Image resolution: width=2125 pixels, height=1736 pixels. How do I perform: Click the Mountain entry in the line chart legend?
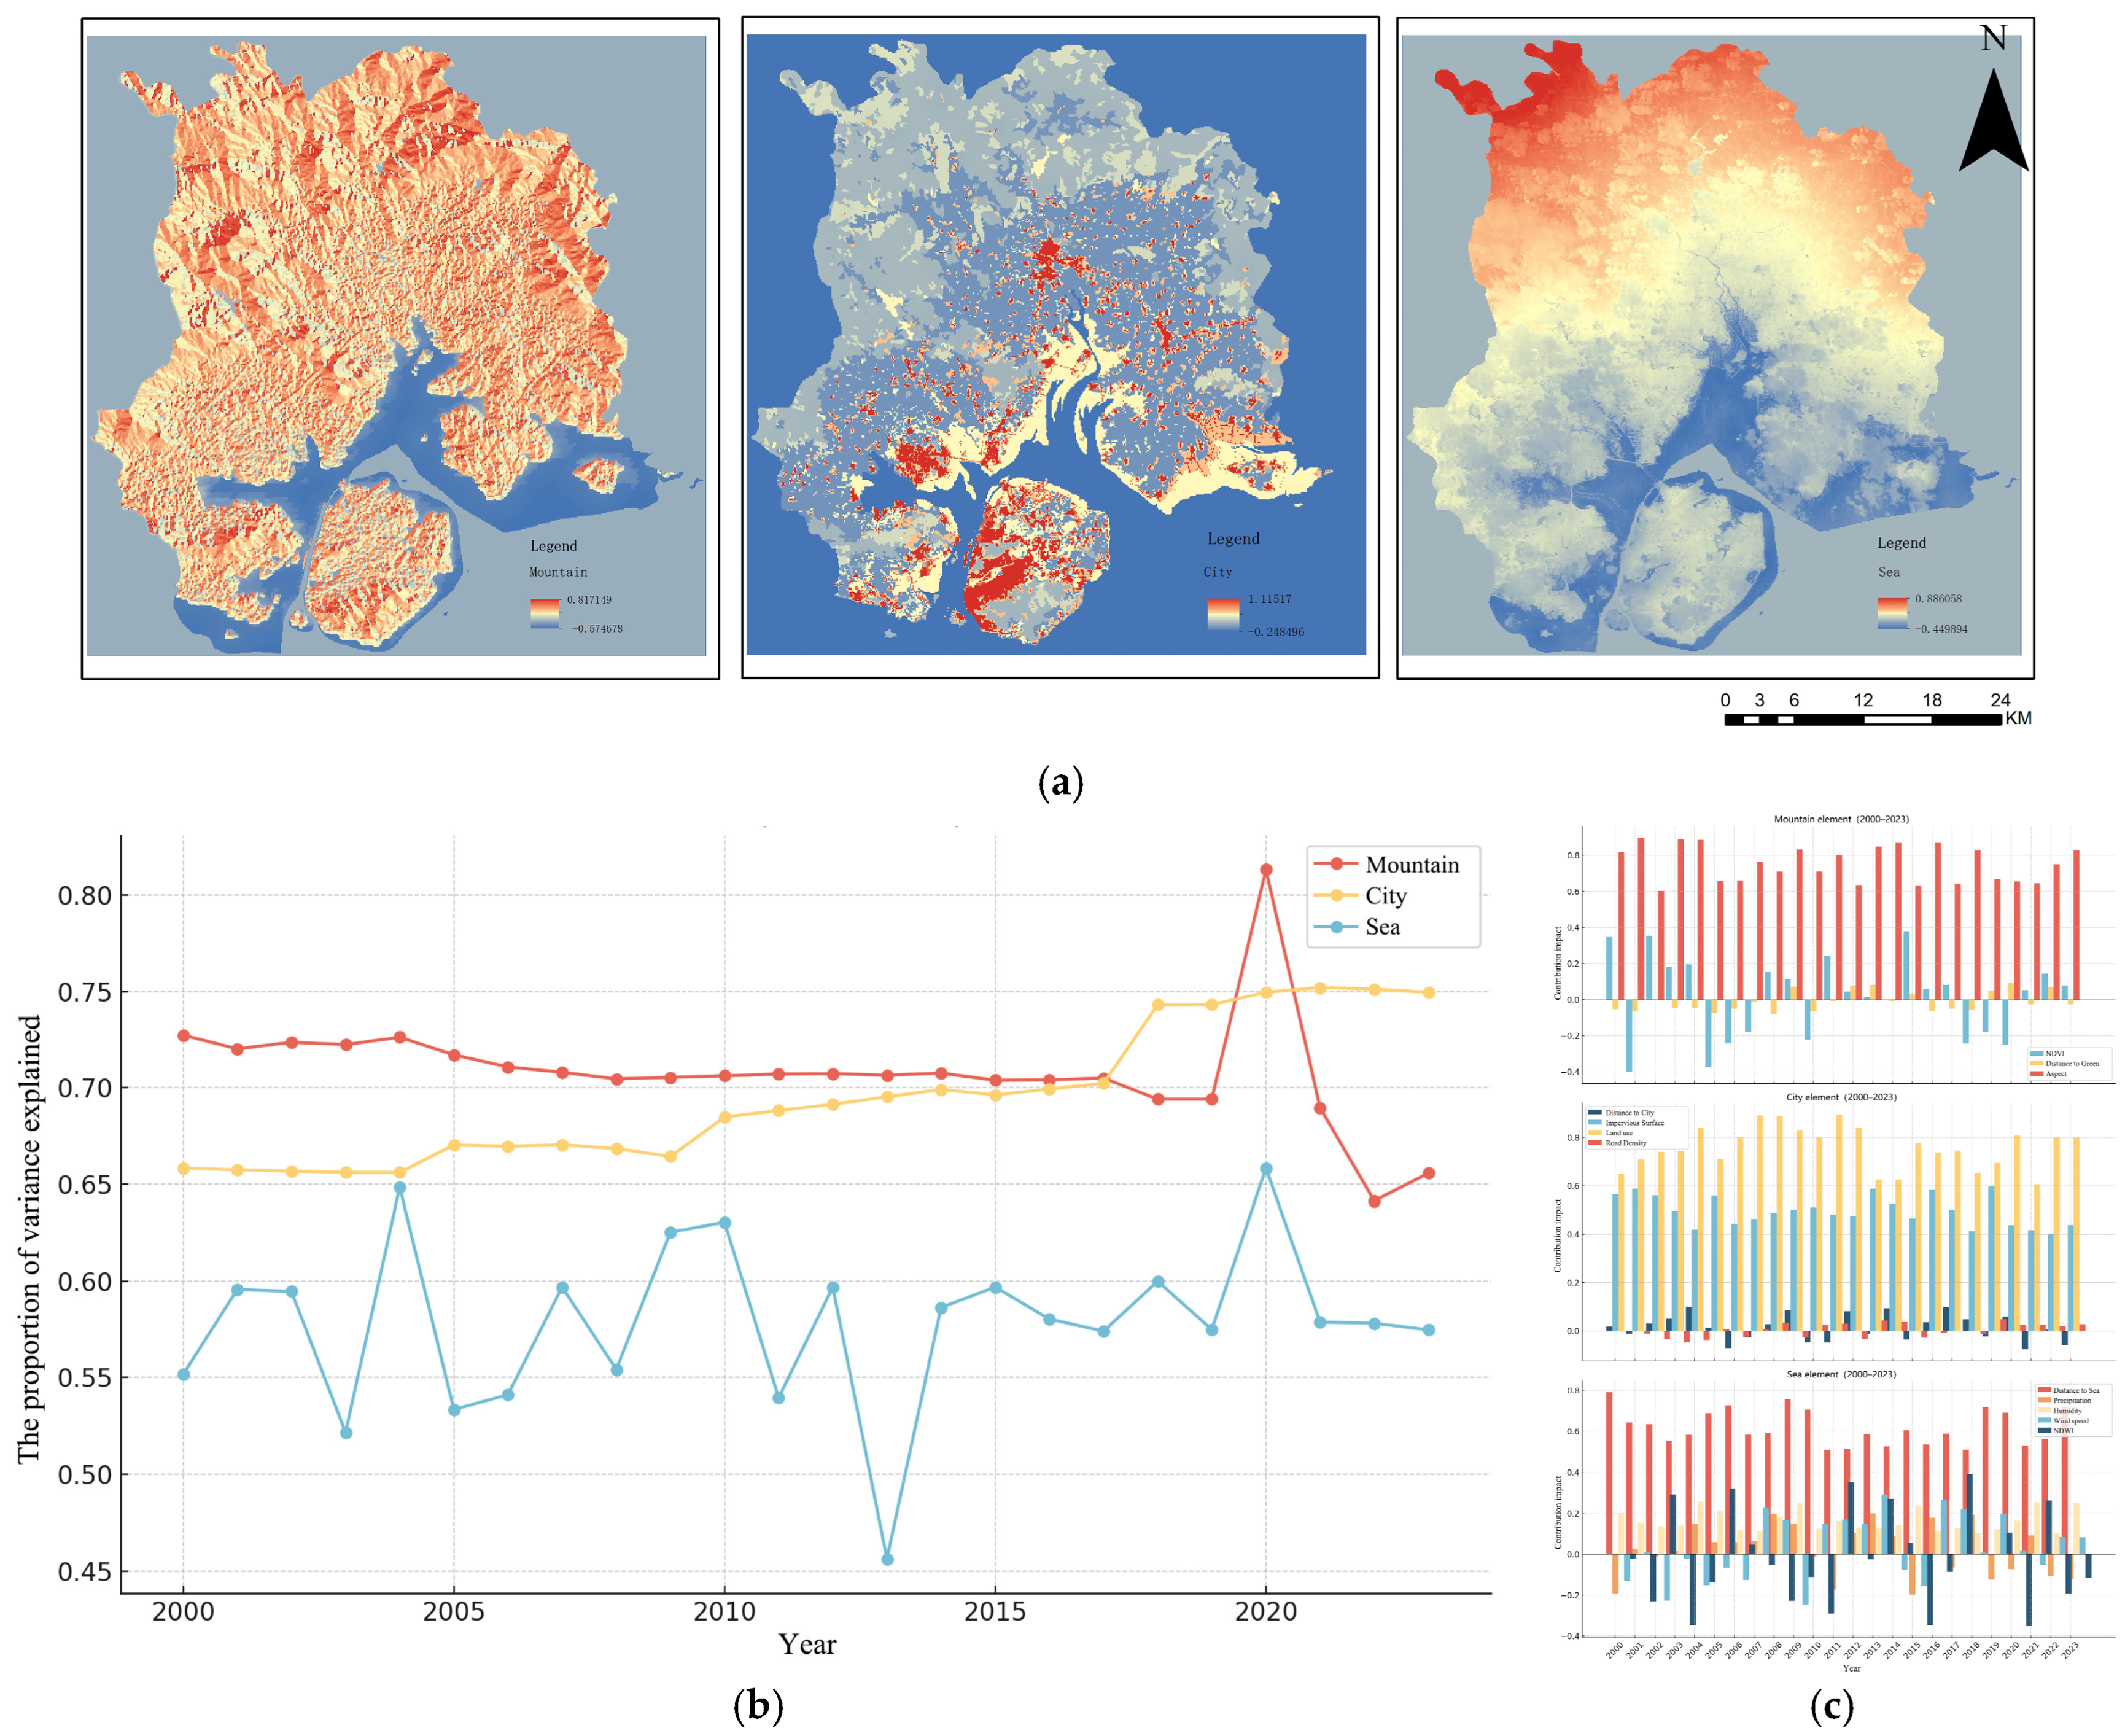click(1386, 865)
